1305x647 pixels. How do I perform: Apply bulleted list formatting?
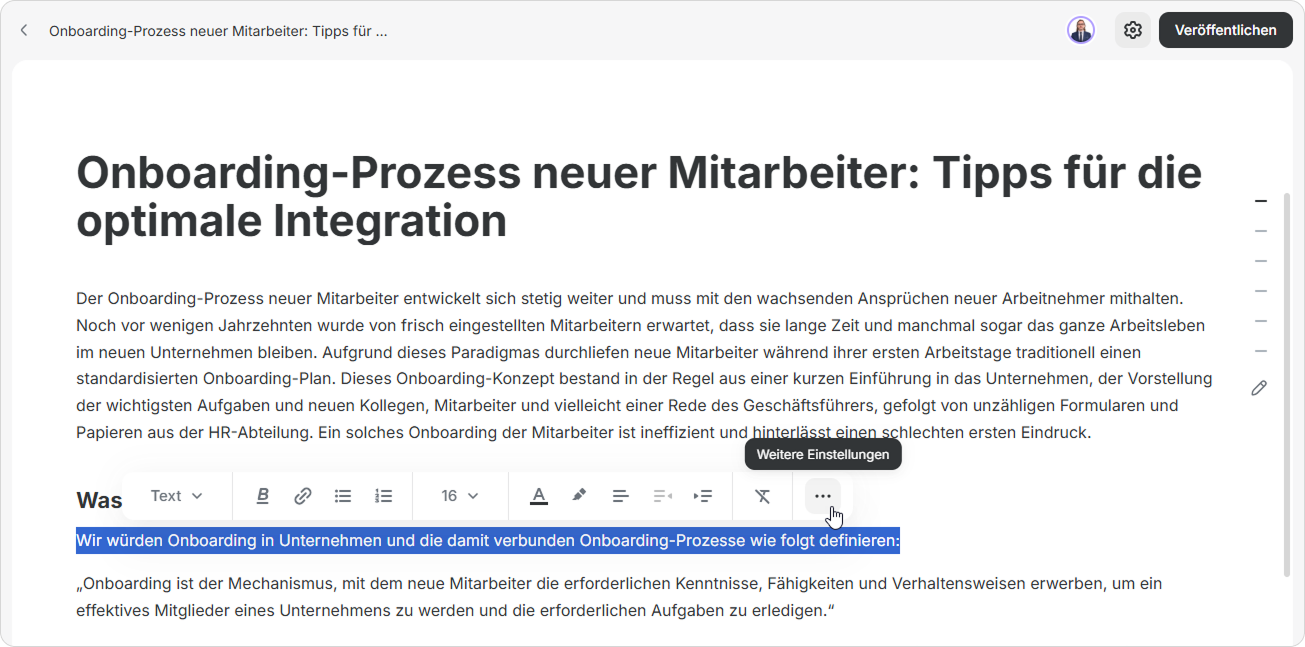click(x=343, y=496)
